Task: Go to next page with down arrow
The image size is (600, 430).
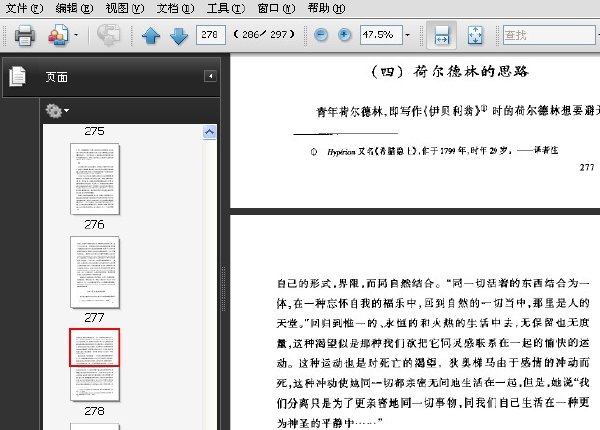Action: coord(179,36)
